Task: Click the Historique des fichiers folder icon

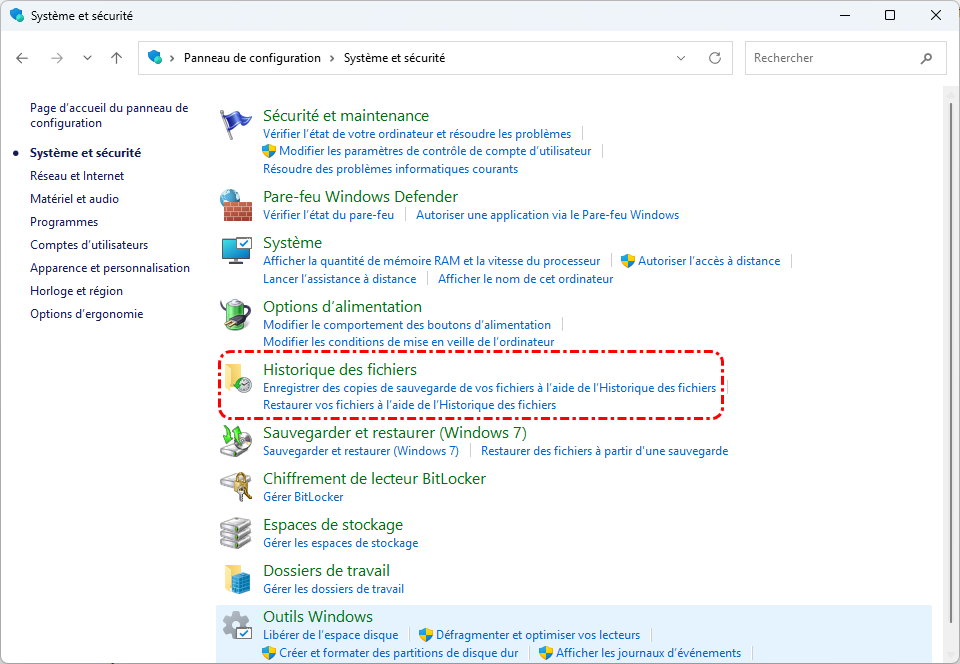Action: point(237,377)
